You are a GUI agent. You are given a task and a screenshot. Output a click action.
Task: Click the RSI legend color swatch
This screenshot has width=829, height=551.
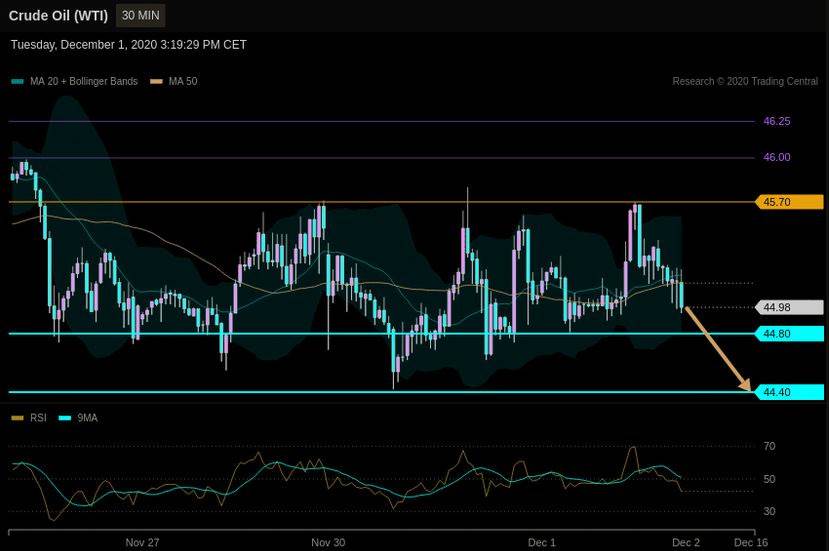click(17, 418)
